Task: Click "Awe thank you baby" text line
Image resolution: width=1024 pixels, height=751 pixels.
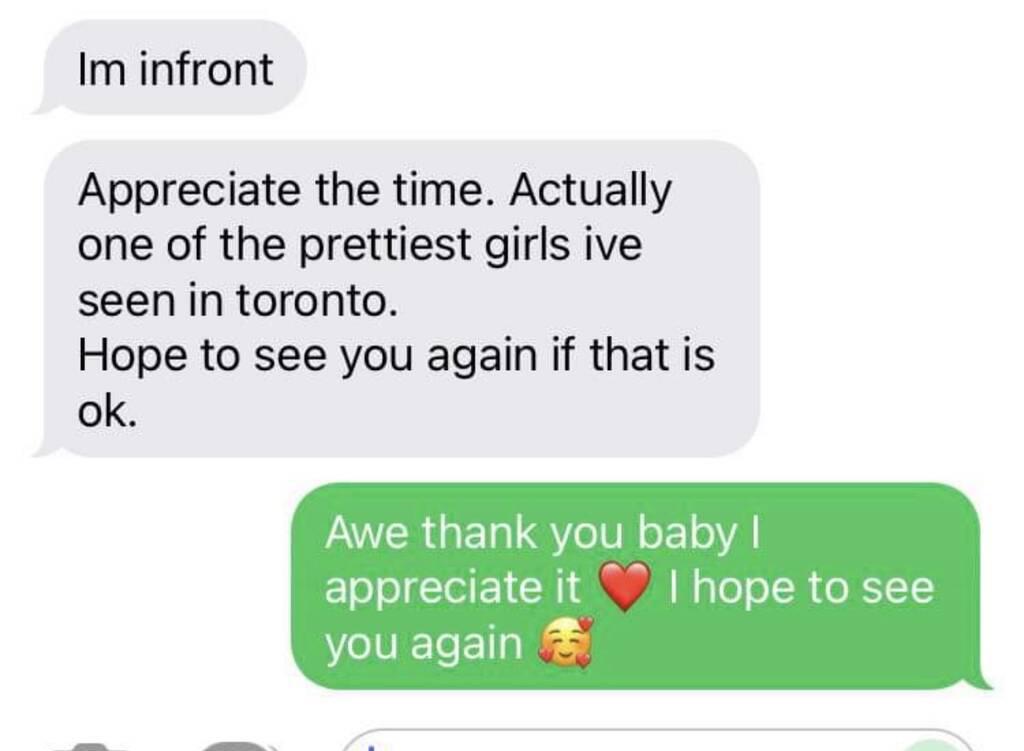Action: (543, 534)
